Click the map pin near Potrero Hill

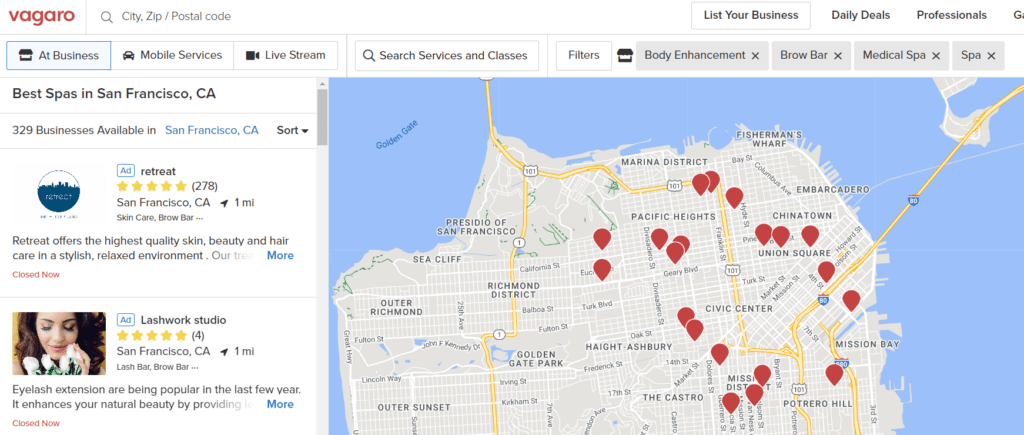tap(834, 374)
